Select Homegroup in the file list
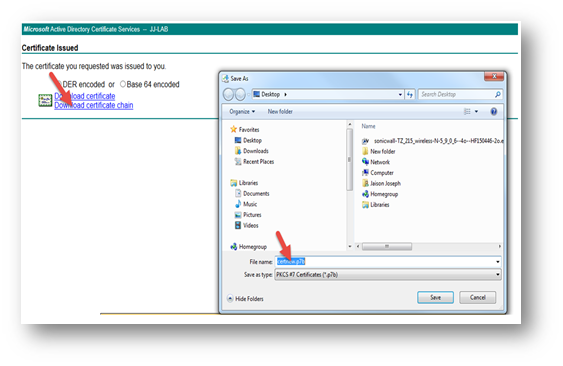 [x=380, y=194]
